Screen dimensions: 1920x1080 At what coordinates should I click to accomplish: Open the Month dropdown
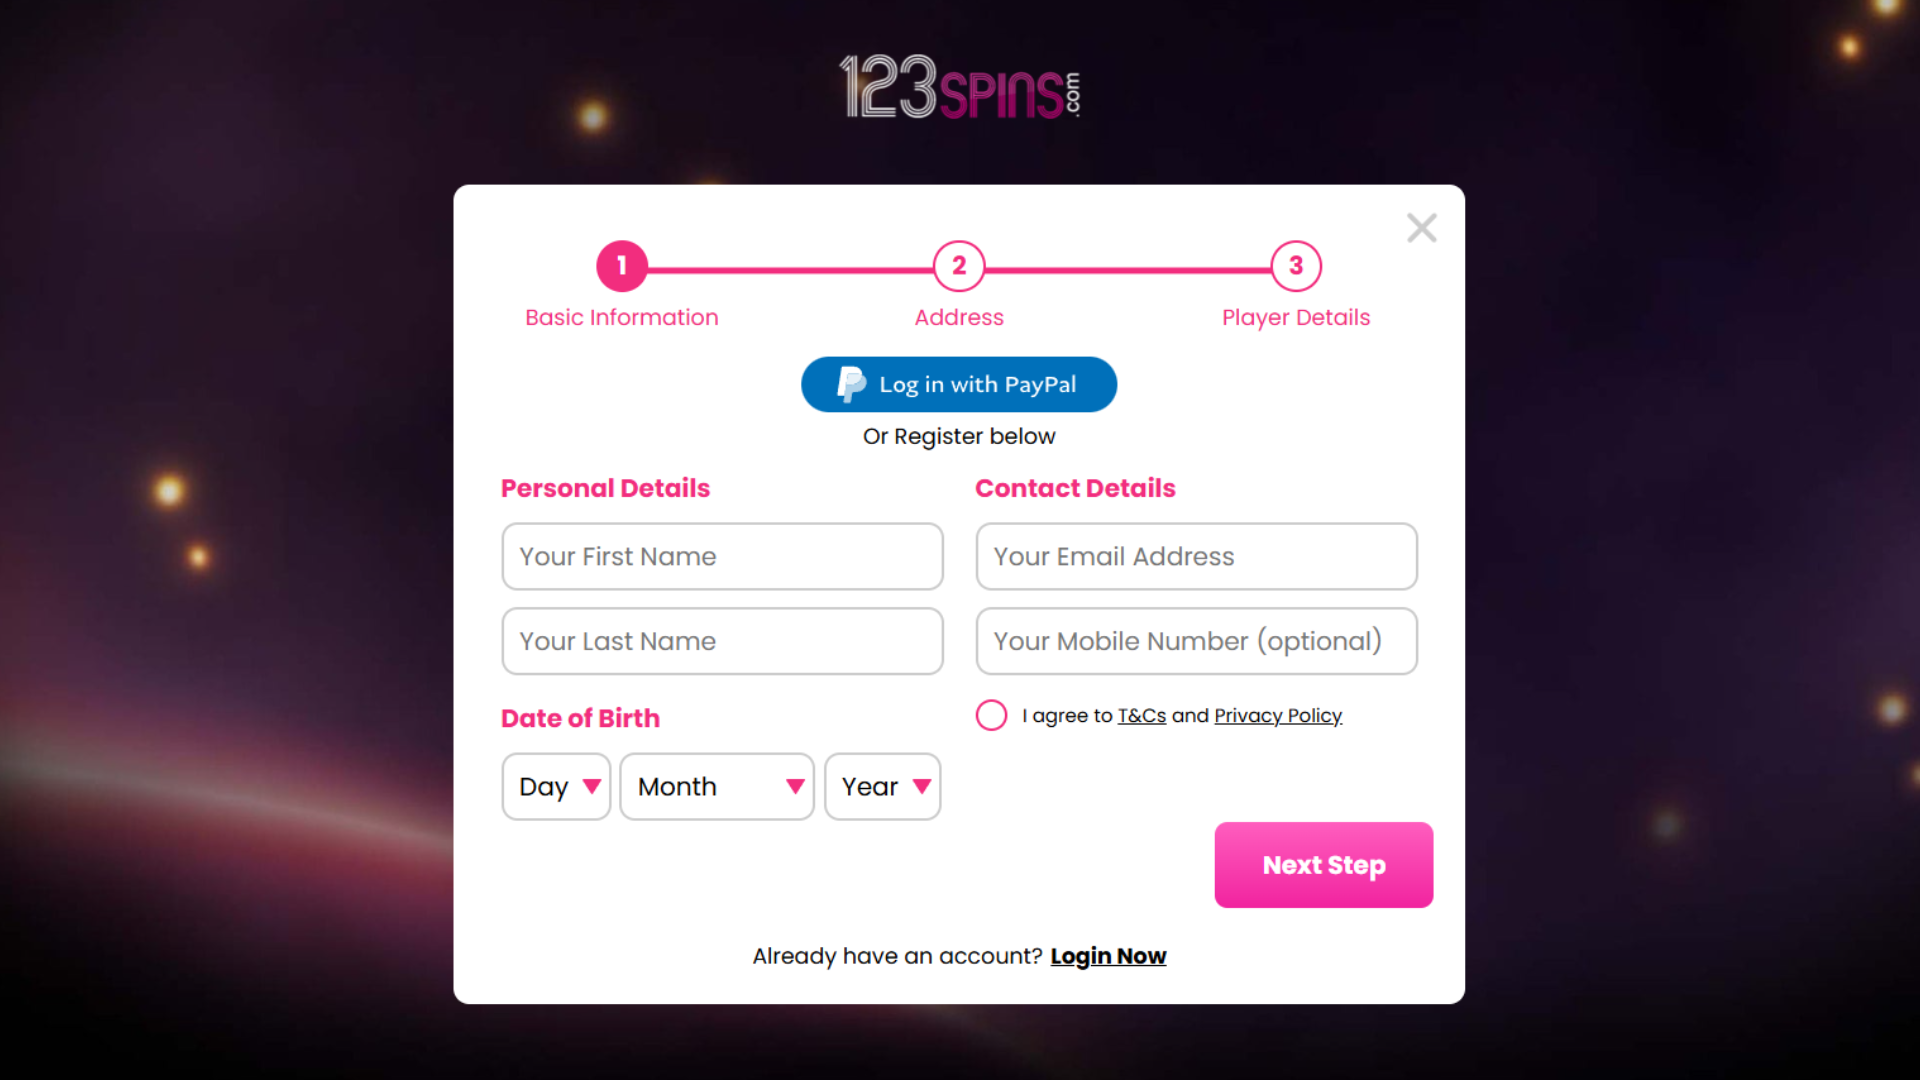click(717, 787)
